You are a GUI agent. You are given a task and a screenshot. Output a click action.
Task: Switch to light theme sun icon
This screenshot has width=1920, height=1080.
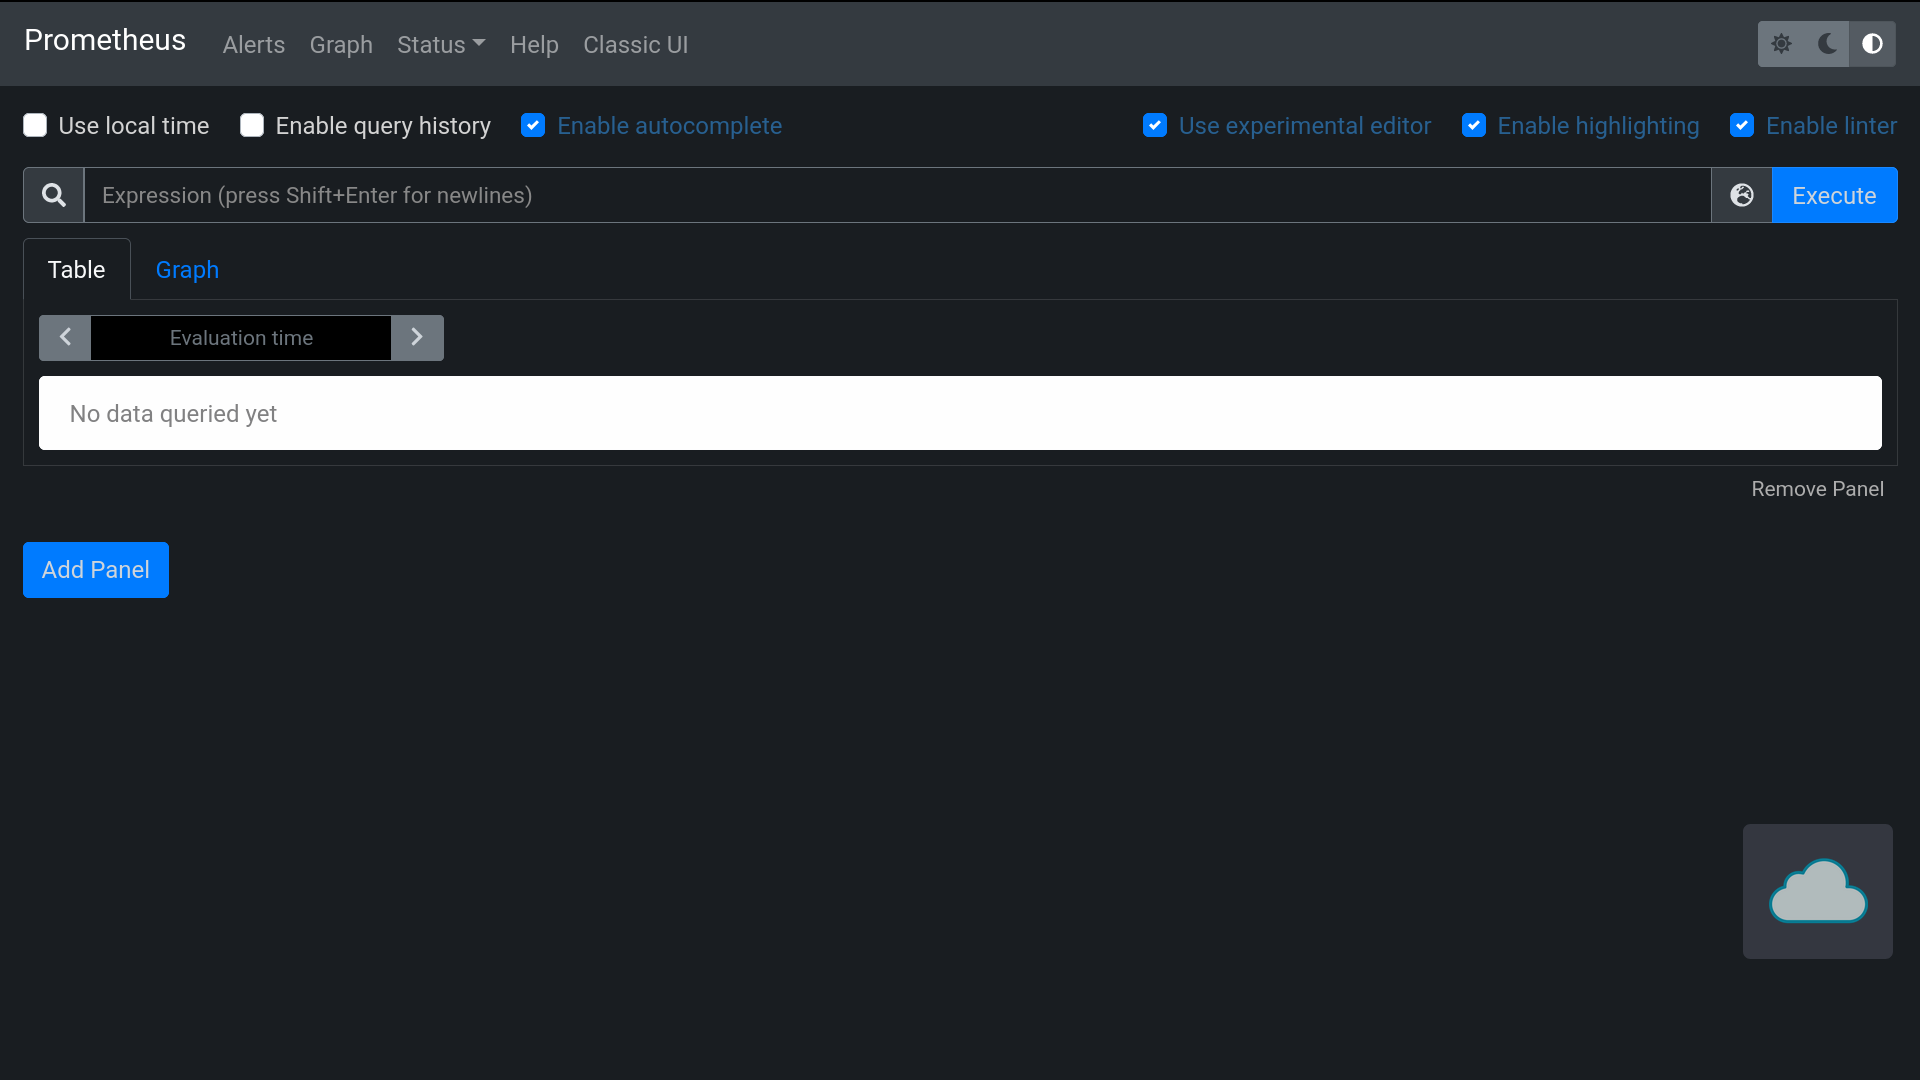point(1781,44)
